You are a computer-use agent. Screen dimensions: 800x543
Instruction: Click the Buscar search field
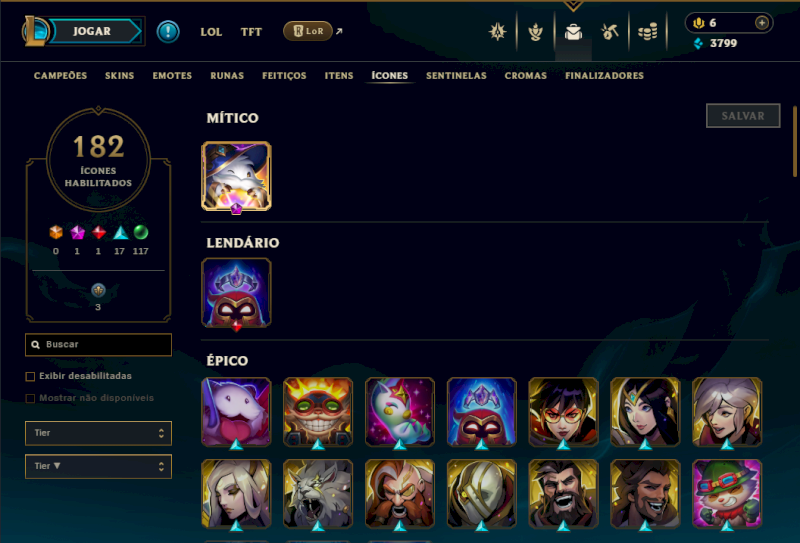pyautogui.click(x=98, y=344)
